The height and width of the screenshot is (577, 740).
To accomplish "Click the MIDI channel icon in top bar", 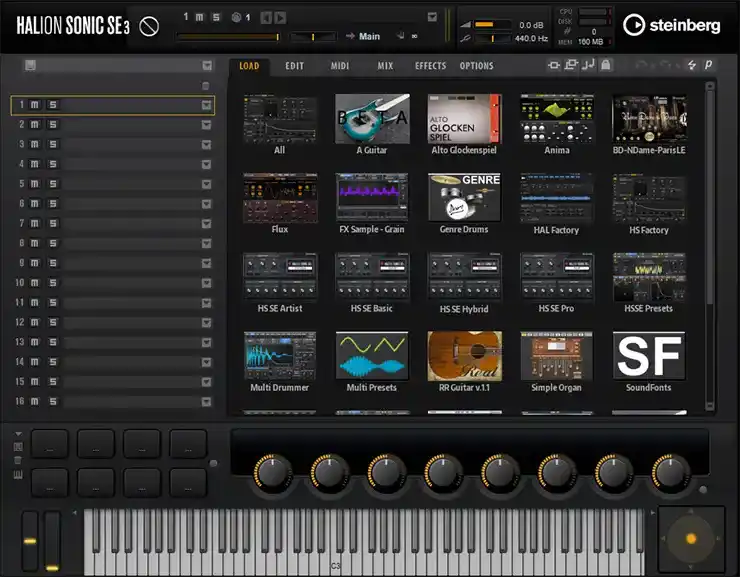I will [236, 17].
